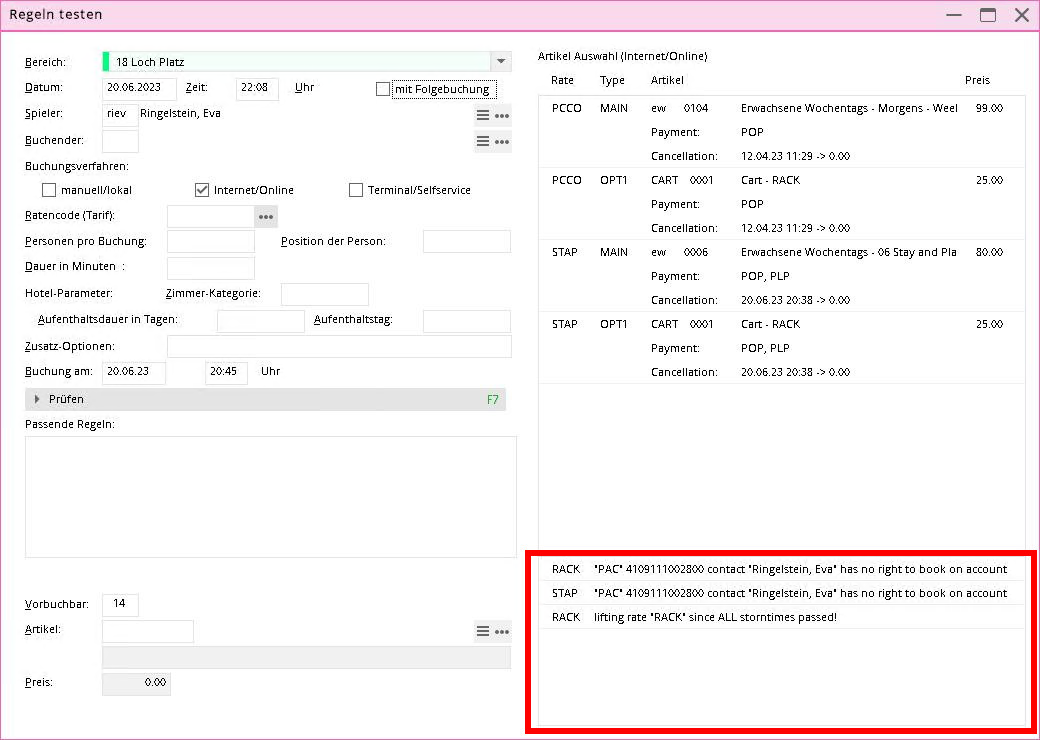
Task: Click the list icon beside Artikel field
Action: pos(483,631)
